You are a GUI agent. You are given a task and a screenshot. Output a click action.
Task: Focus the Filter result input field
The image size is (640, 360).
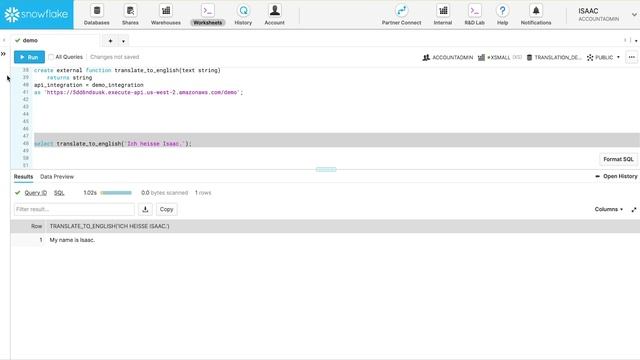pos(74,209)
